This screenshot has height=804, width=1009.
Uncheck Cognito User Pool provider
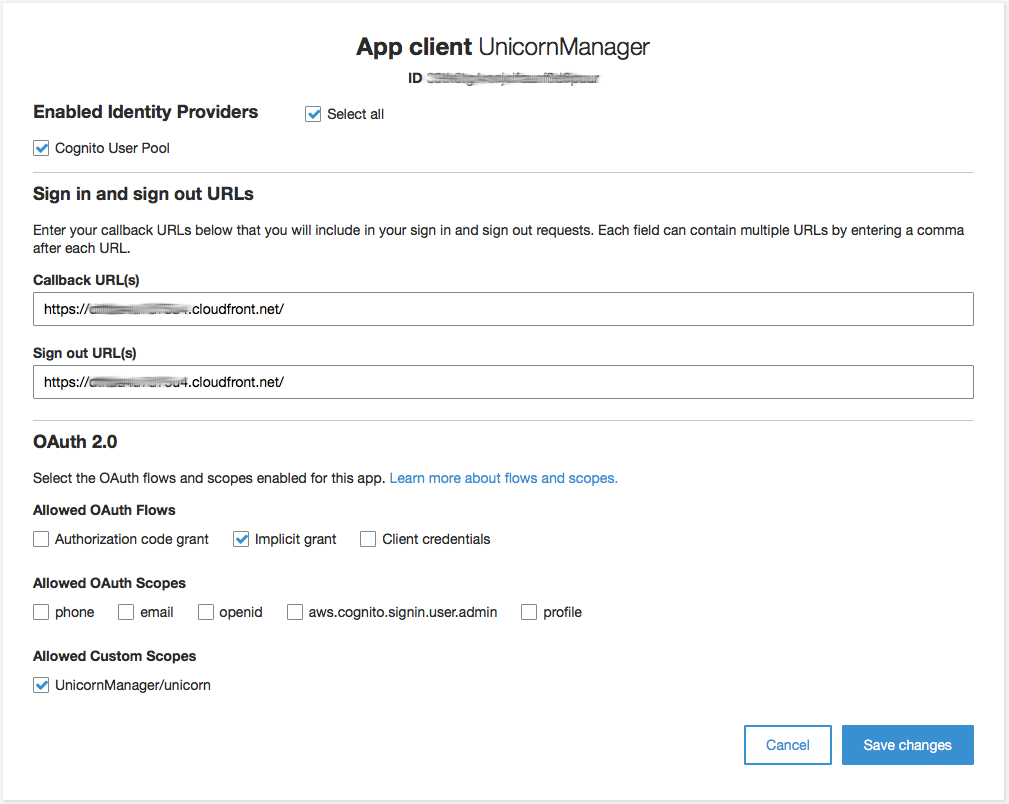41,148
